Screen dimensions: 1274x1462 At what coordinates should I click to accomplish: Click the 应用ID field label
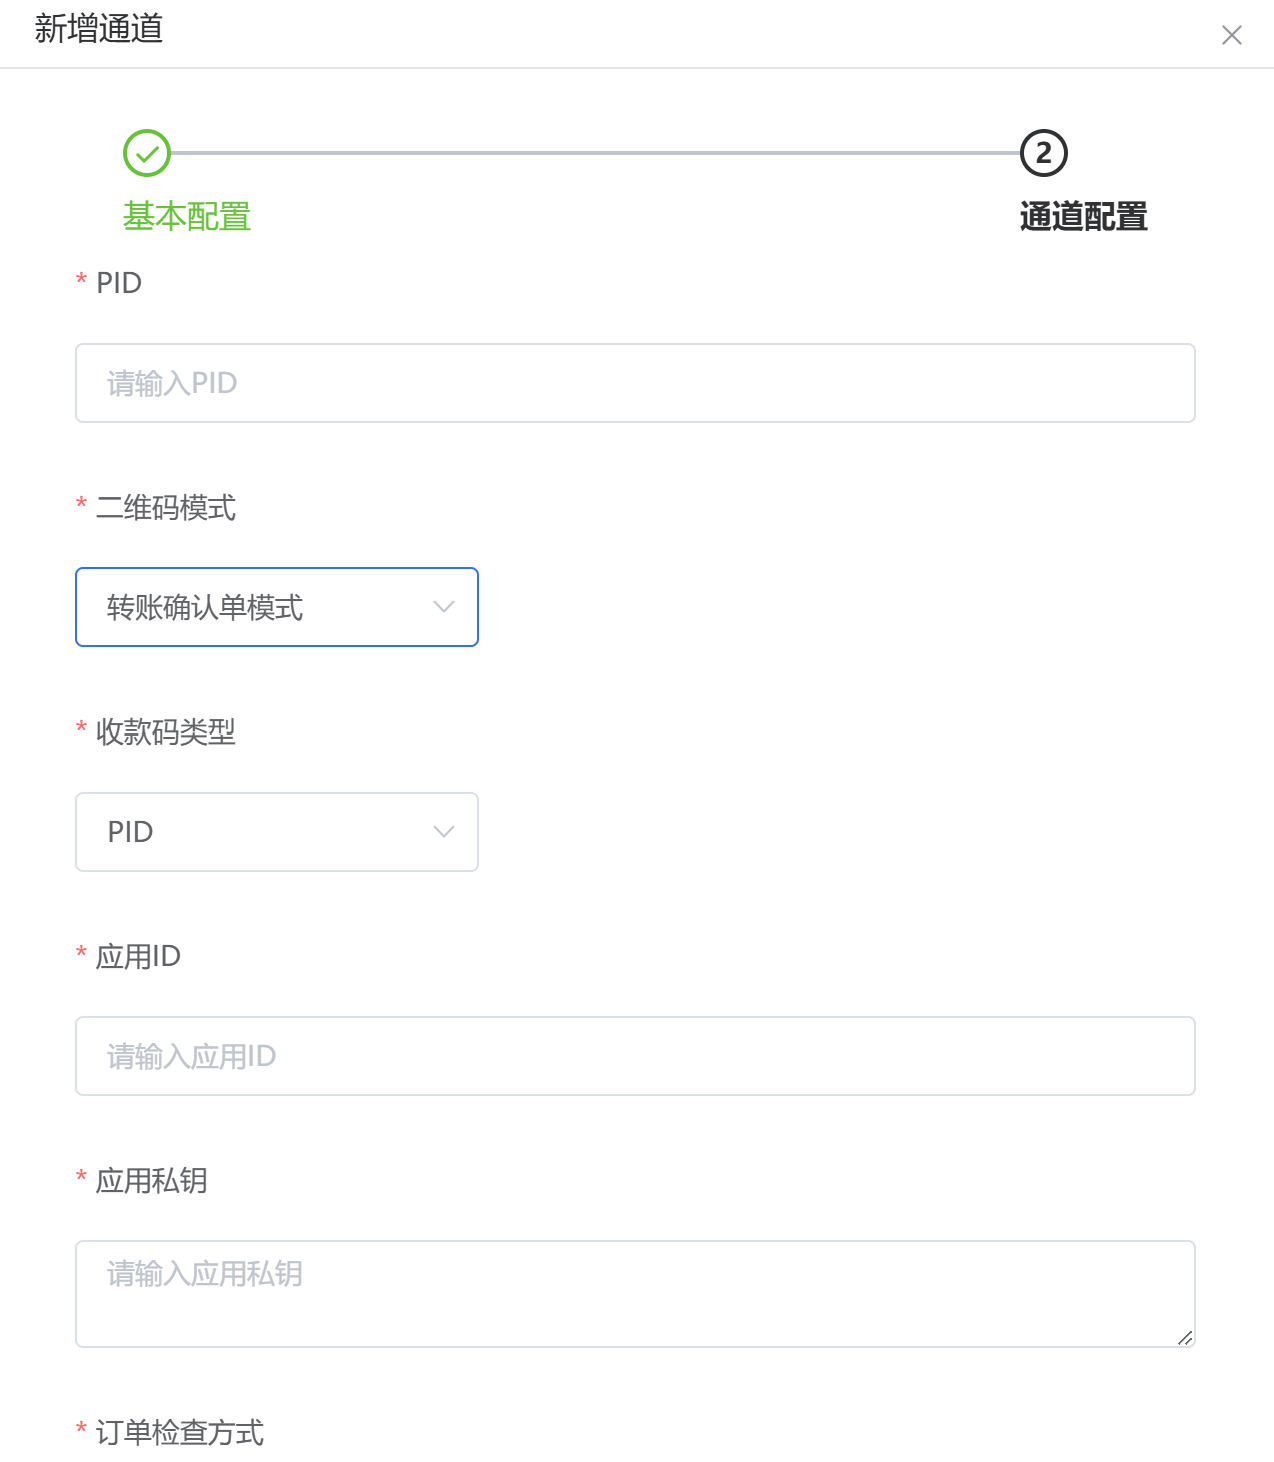click(x=138, y=957)
